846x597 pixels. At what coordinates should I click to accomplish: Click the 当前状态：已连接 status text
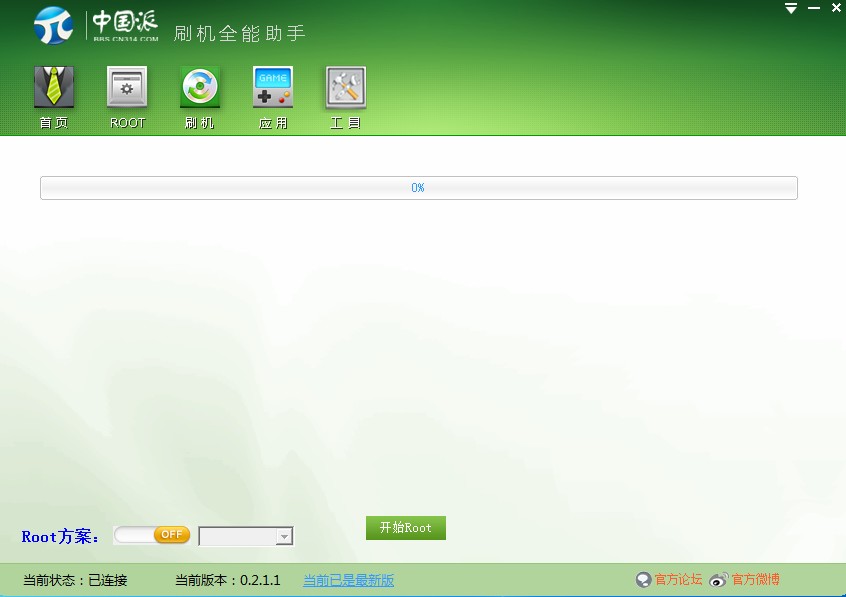[x=75, y=580]
